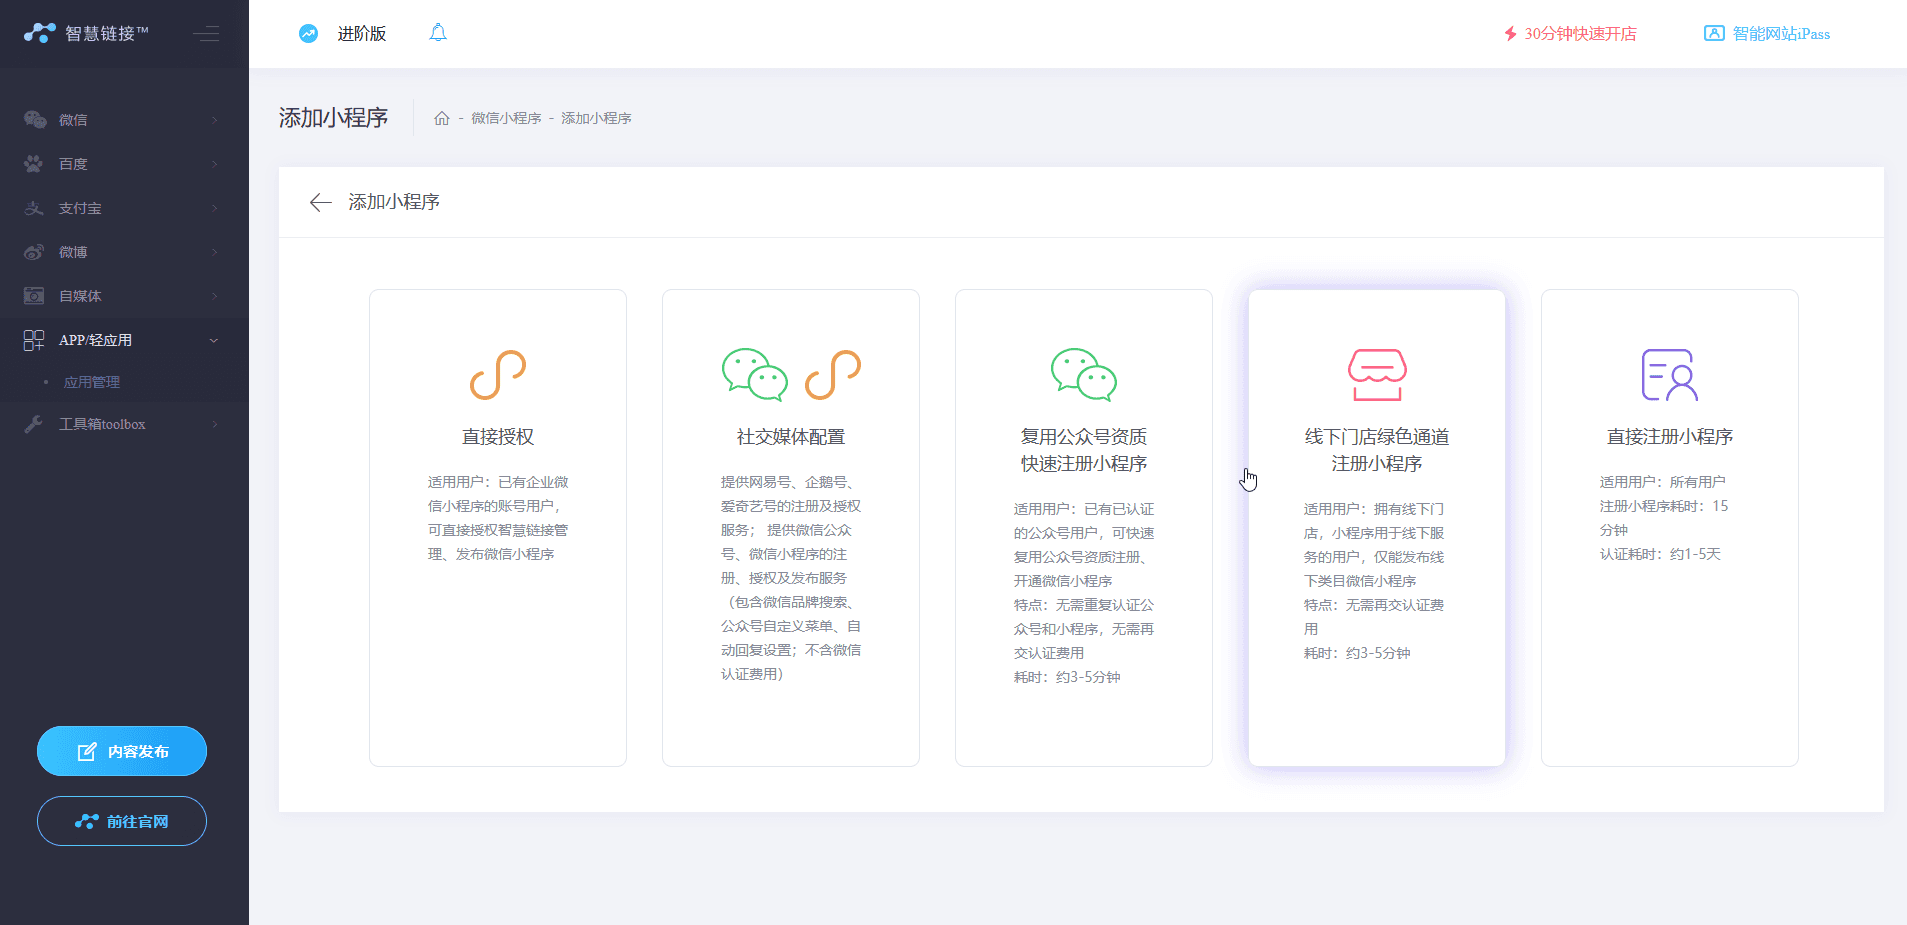
Task: Click the orange link icon in 社交媒体配置 card
Action: pos(833,375)
